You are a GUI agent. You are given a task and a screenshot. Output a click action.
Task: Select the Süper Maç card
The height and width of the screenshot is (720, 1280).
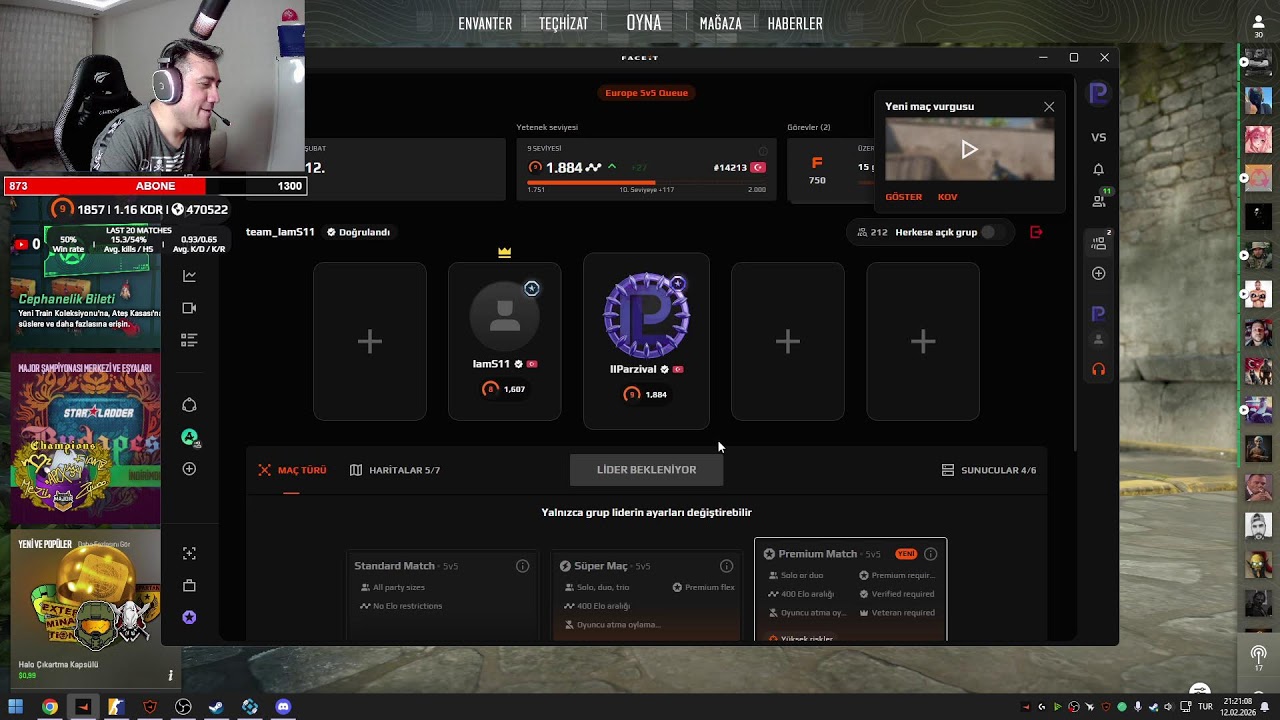[x=645, y=595]
